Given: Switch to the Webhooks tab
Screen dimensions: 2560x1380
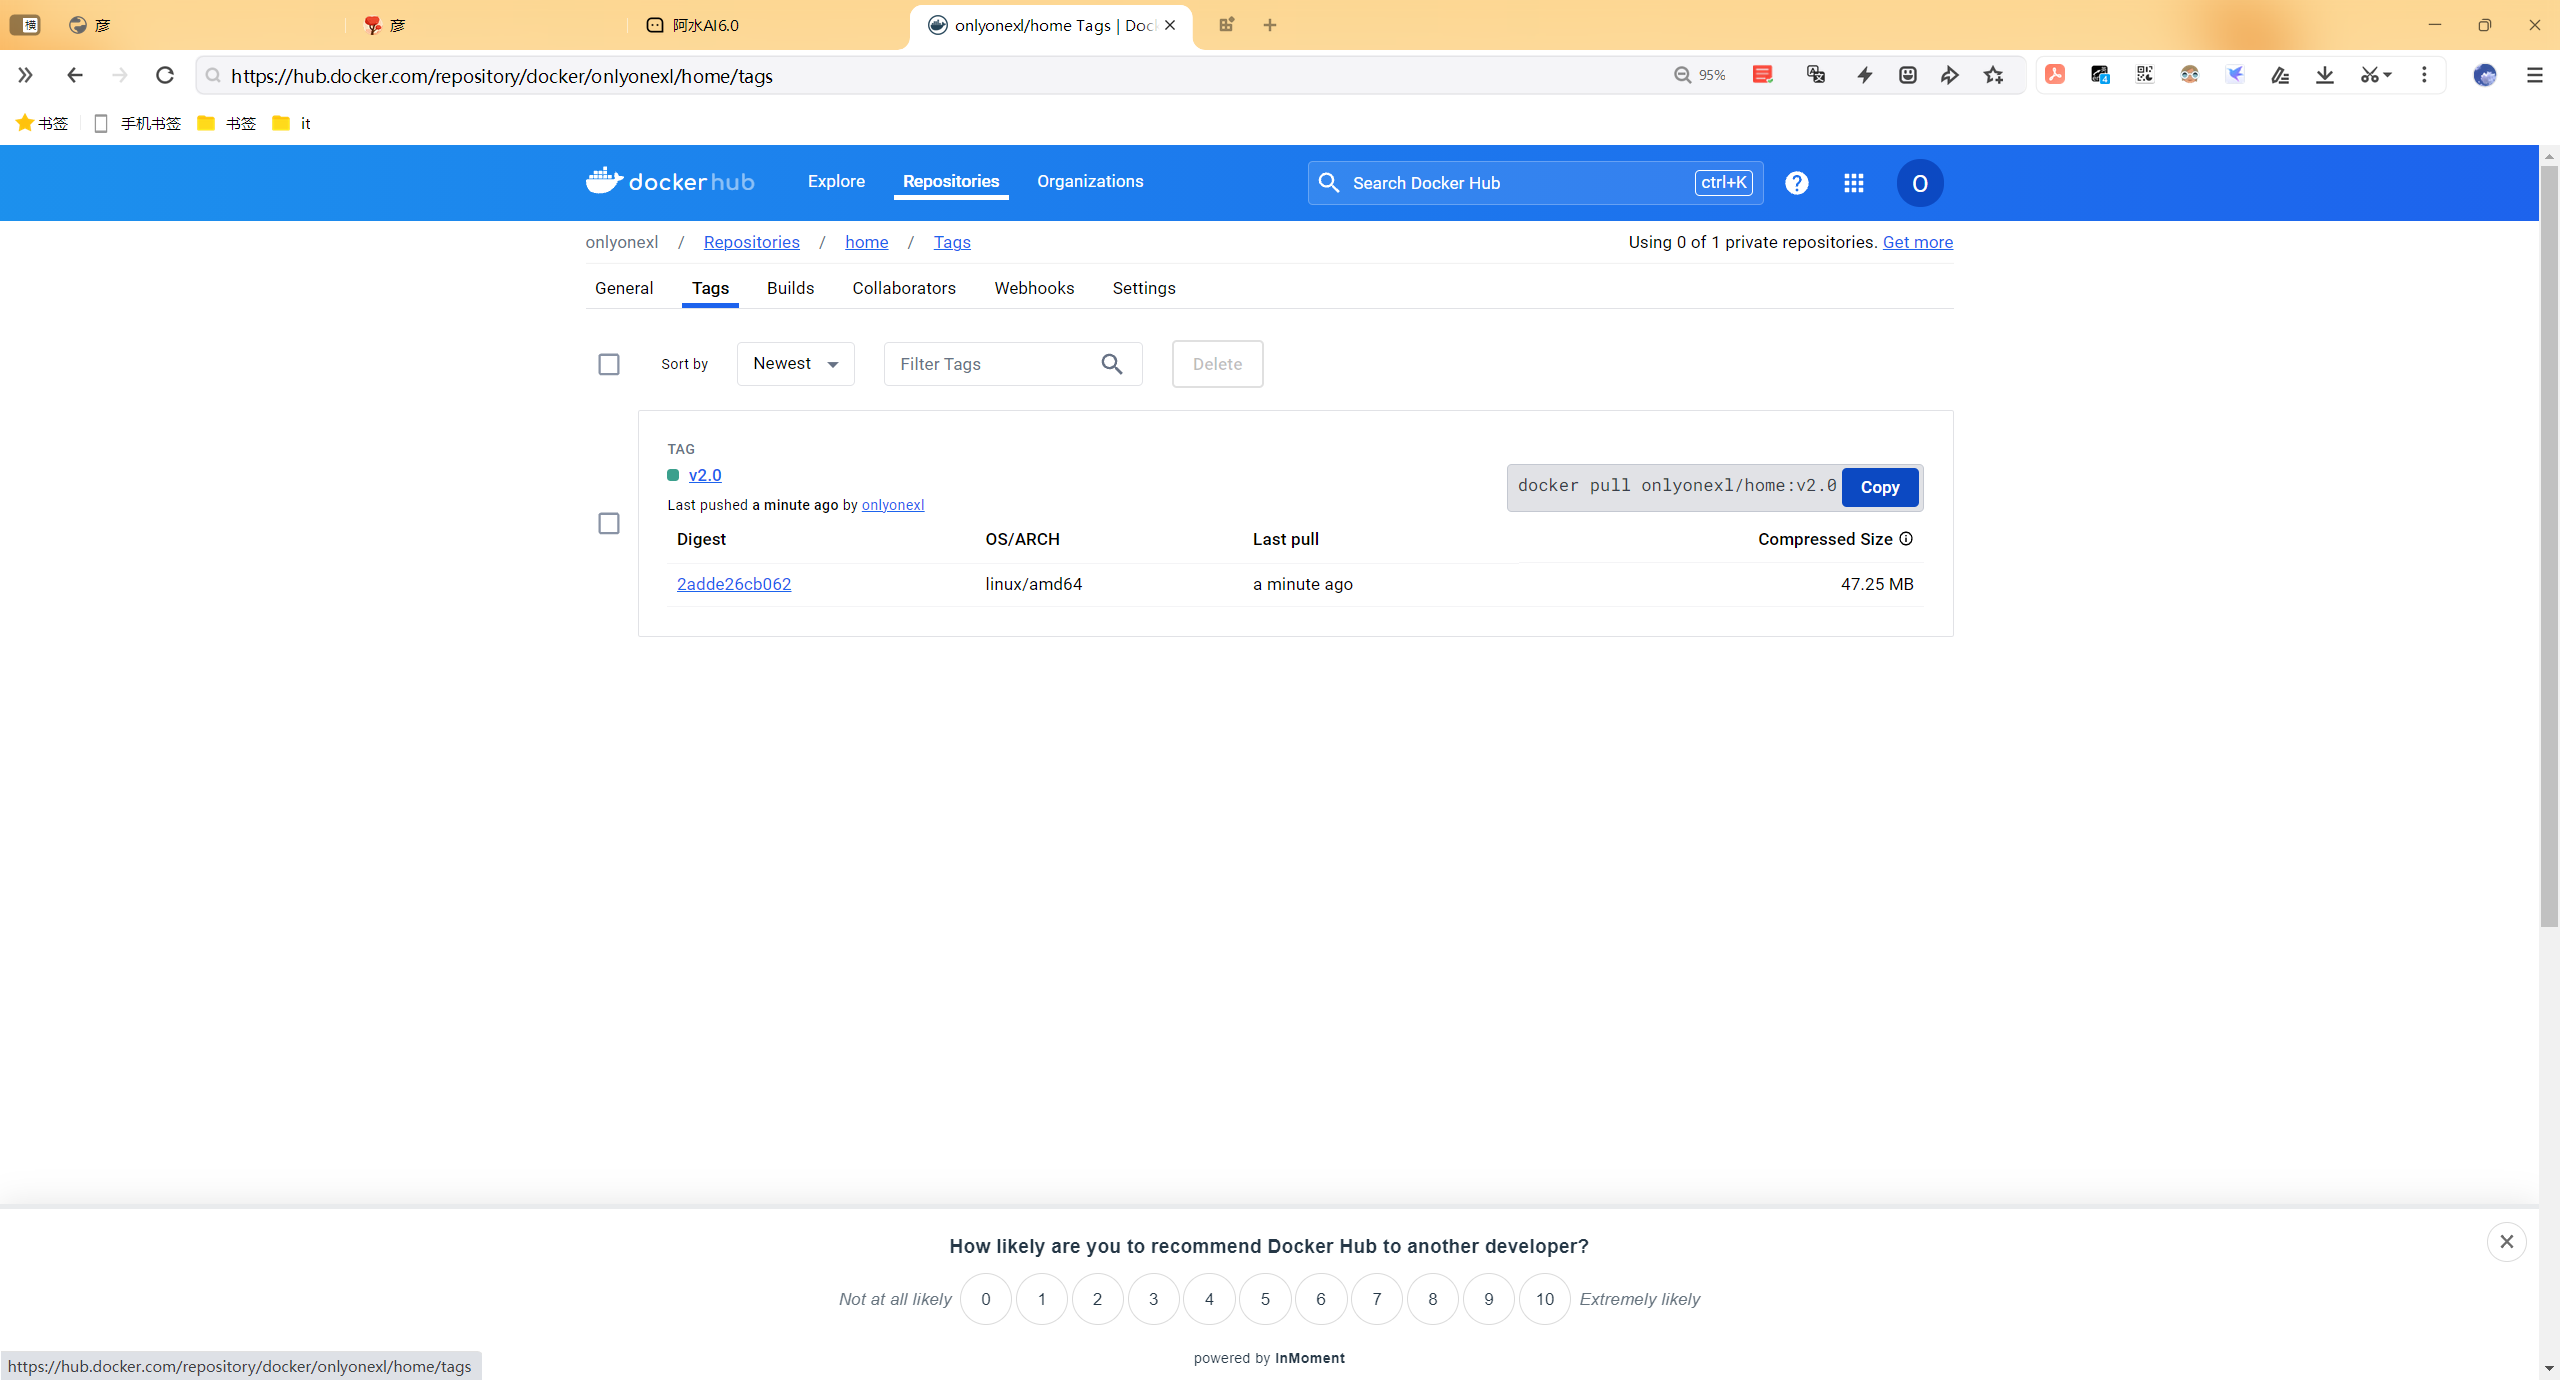Looking at the screenshot, I should coord(1034,288).
